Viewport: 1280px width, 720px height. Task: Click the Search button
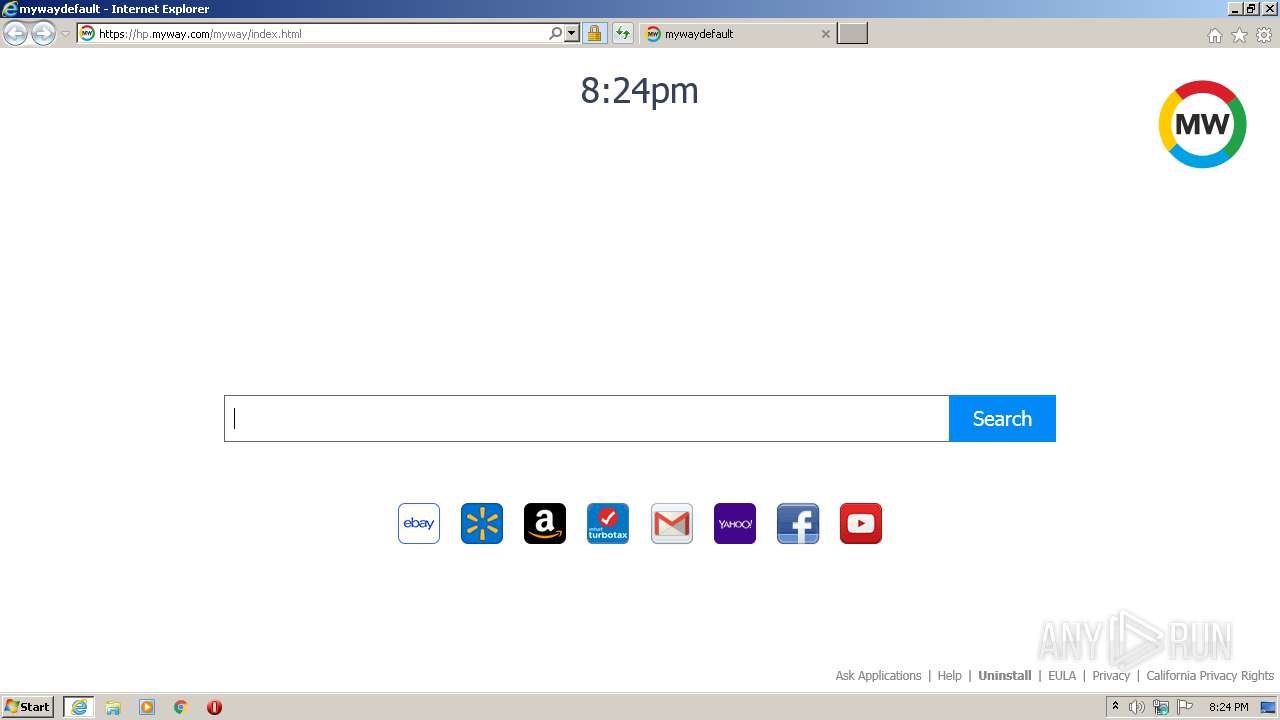1002,418
